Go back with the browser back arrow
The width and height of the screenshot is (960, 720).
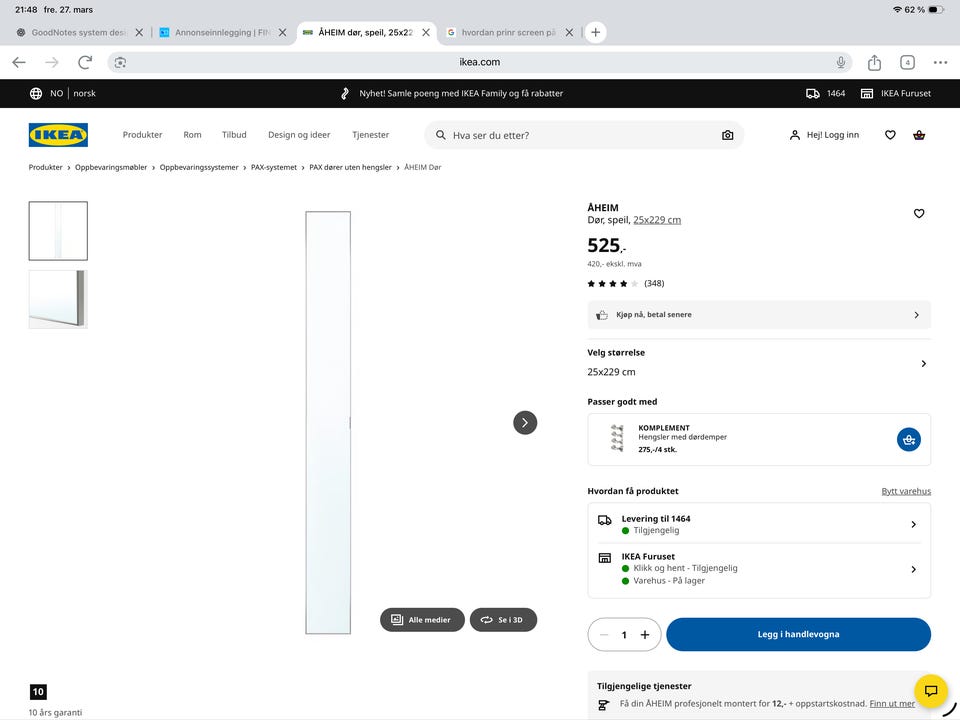coord(19,62)
